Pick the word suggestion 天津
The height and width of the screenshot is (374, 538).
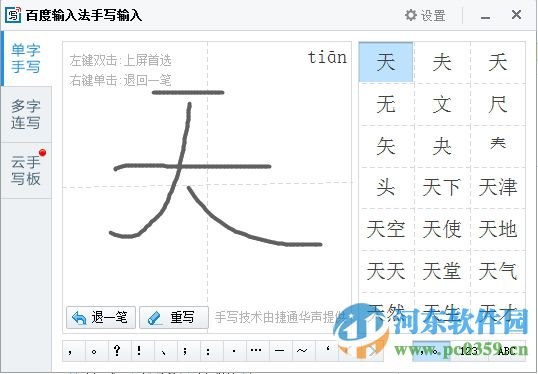click(498, 187)
